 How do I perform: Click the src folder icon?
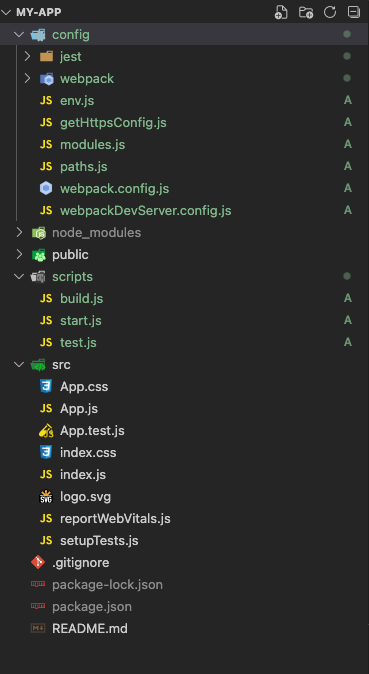click(x=38, y=365)
